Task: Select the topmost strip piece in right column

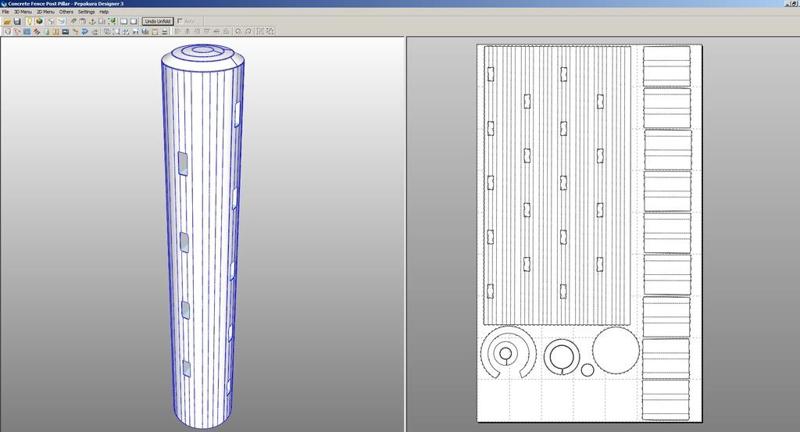Action: tap(667, 66)
